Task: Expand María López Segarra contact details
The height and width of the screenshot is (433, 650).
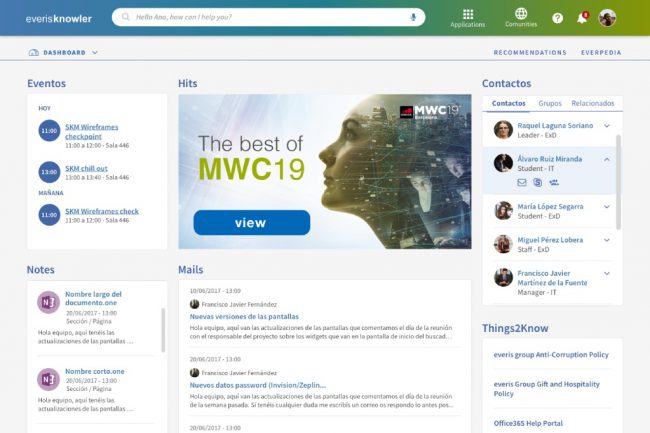Action: click(x=607, y=206)
